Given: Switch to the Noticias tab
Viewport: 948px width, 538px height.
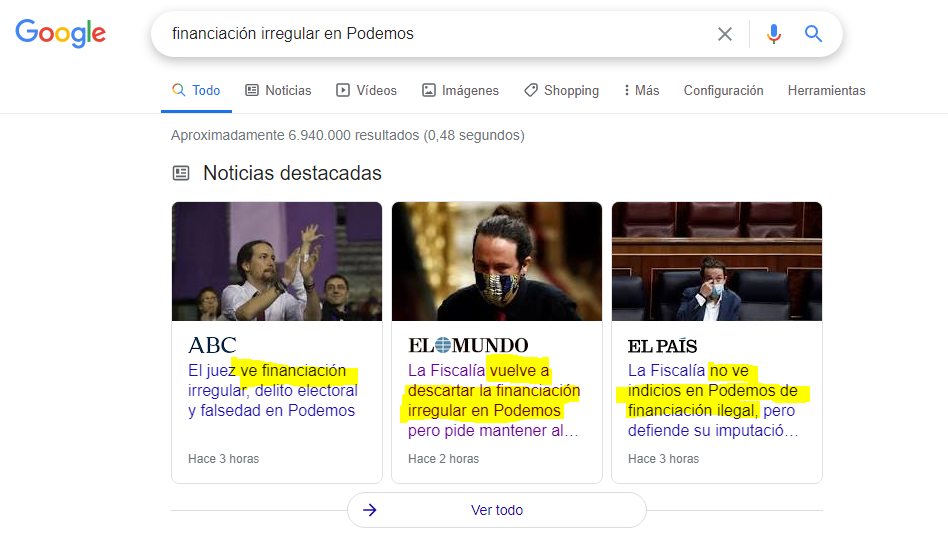Looking at the screenshot, I should [x=278, y=91].
